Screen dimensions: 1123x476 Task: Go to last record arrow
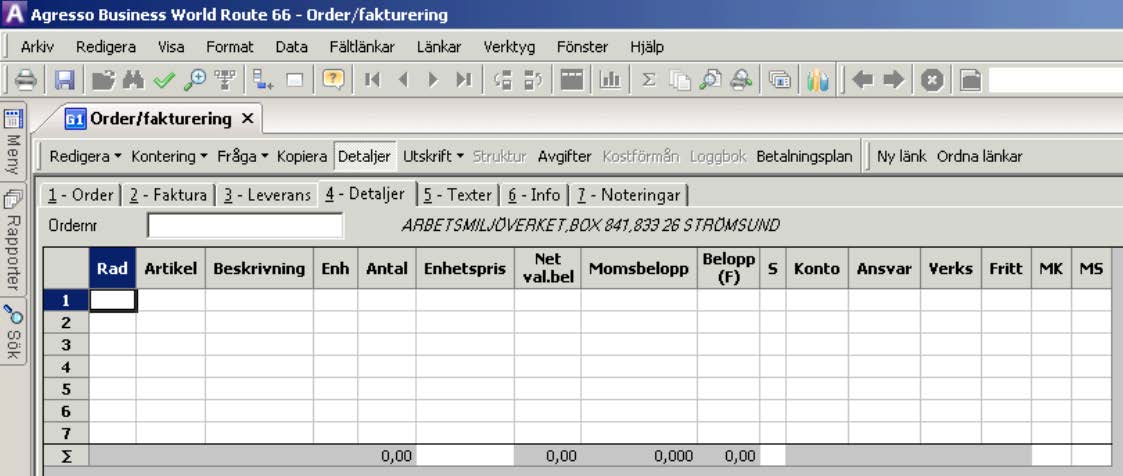tap(464, 79)
